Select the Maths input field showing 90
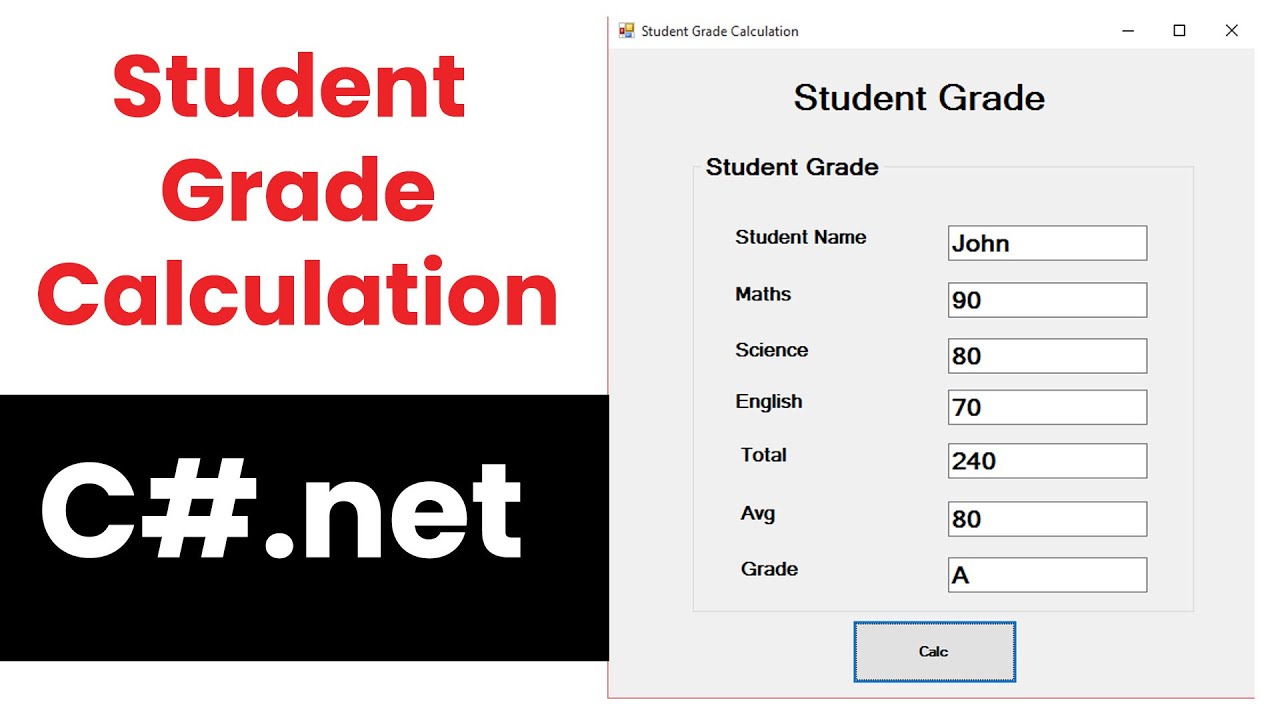The image size is (1280, 720). click(1047, 300)
